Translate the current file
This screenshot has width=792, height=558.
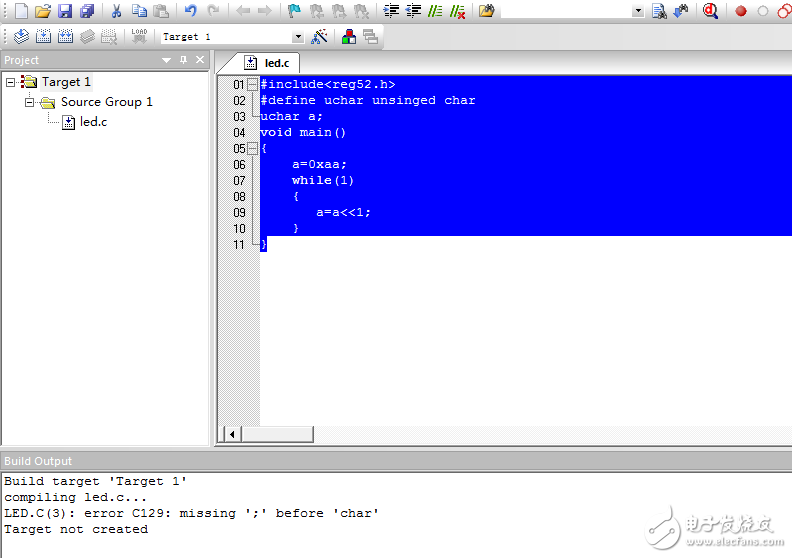21,36
